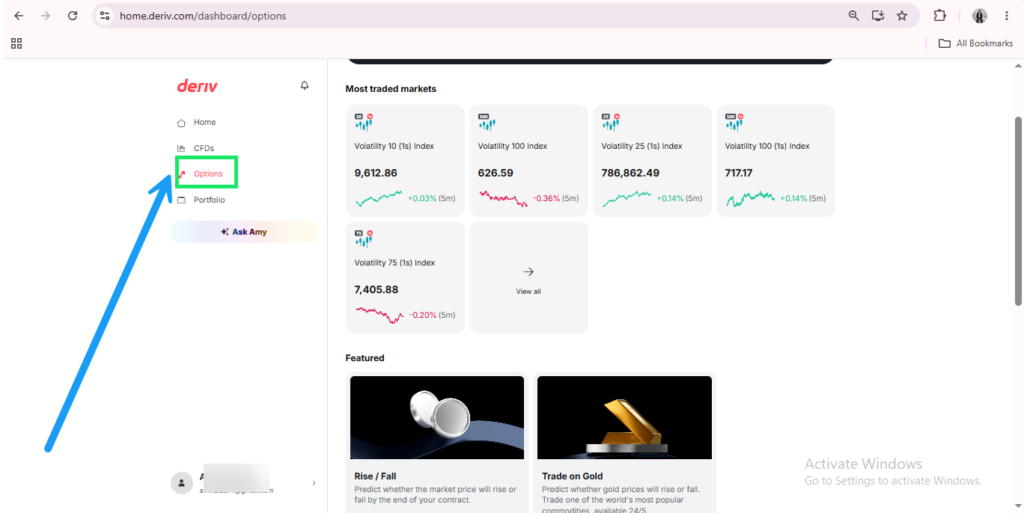
Task: Click the install app icon in address bar
Action: point(878,16)
